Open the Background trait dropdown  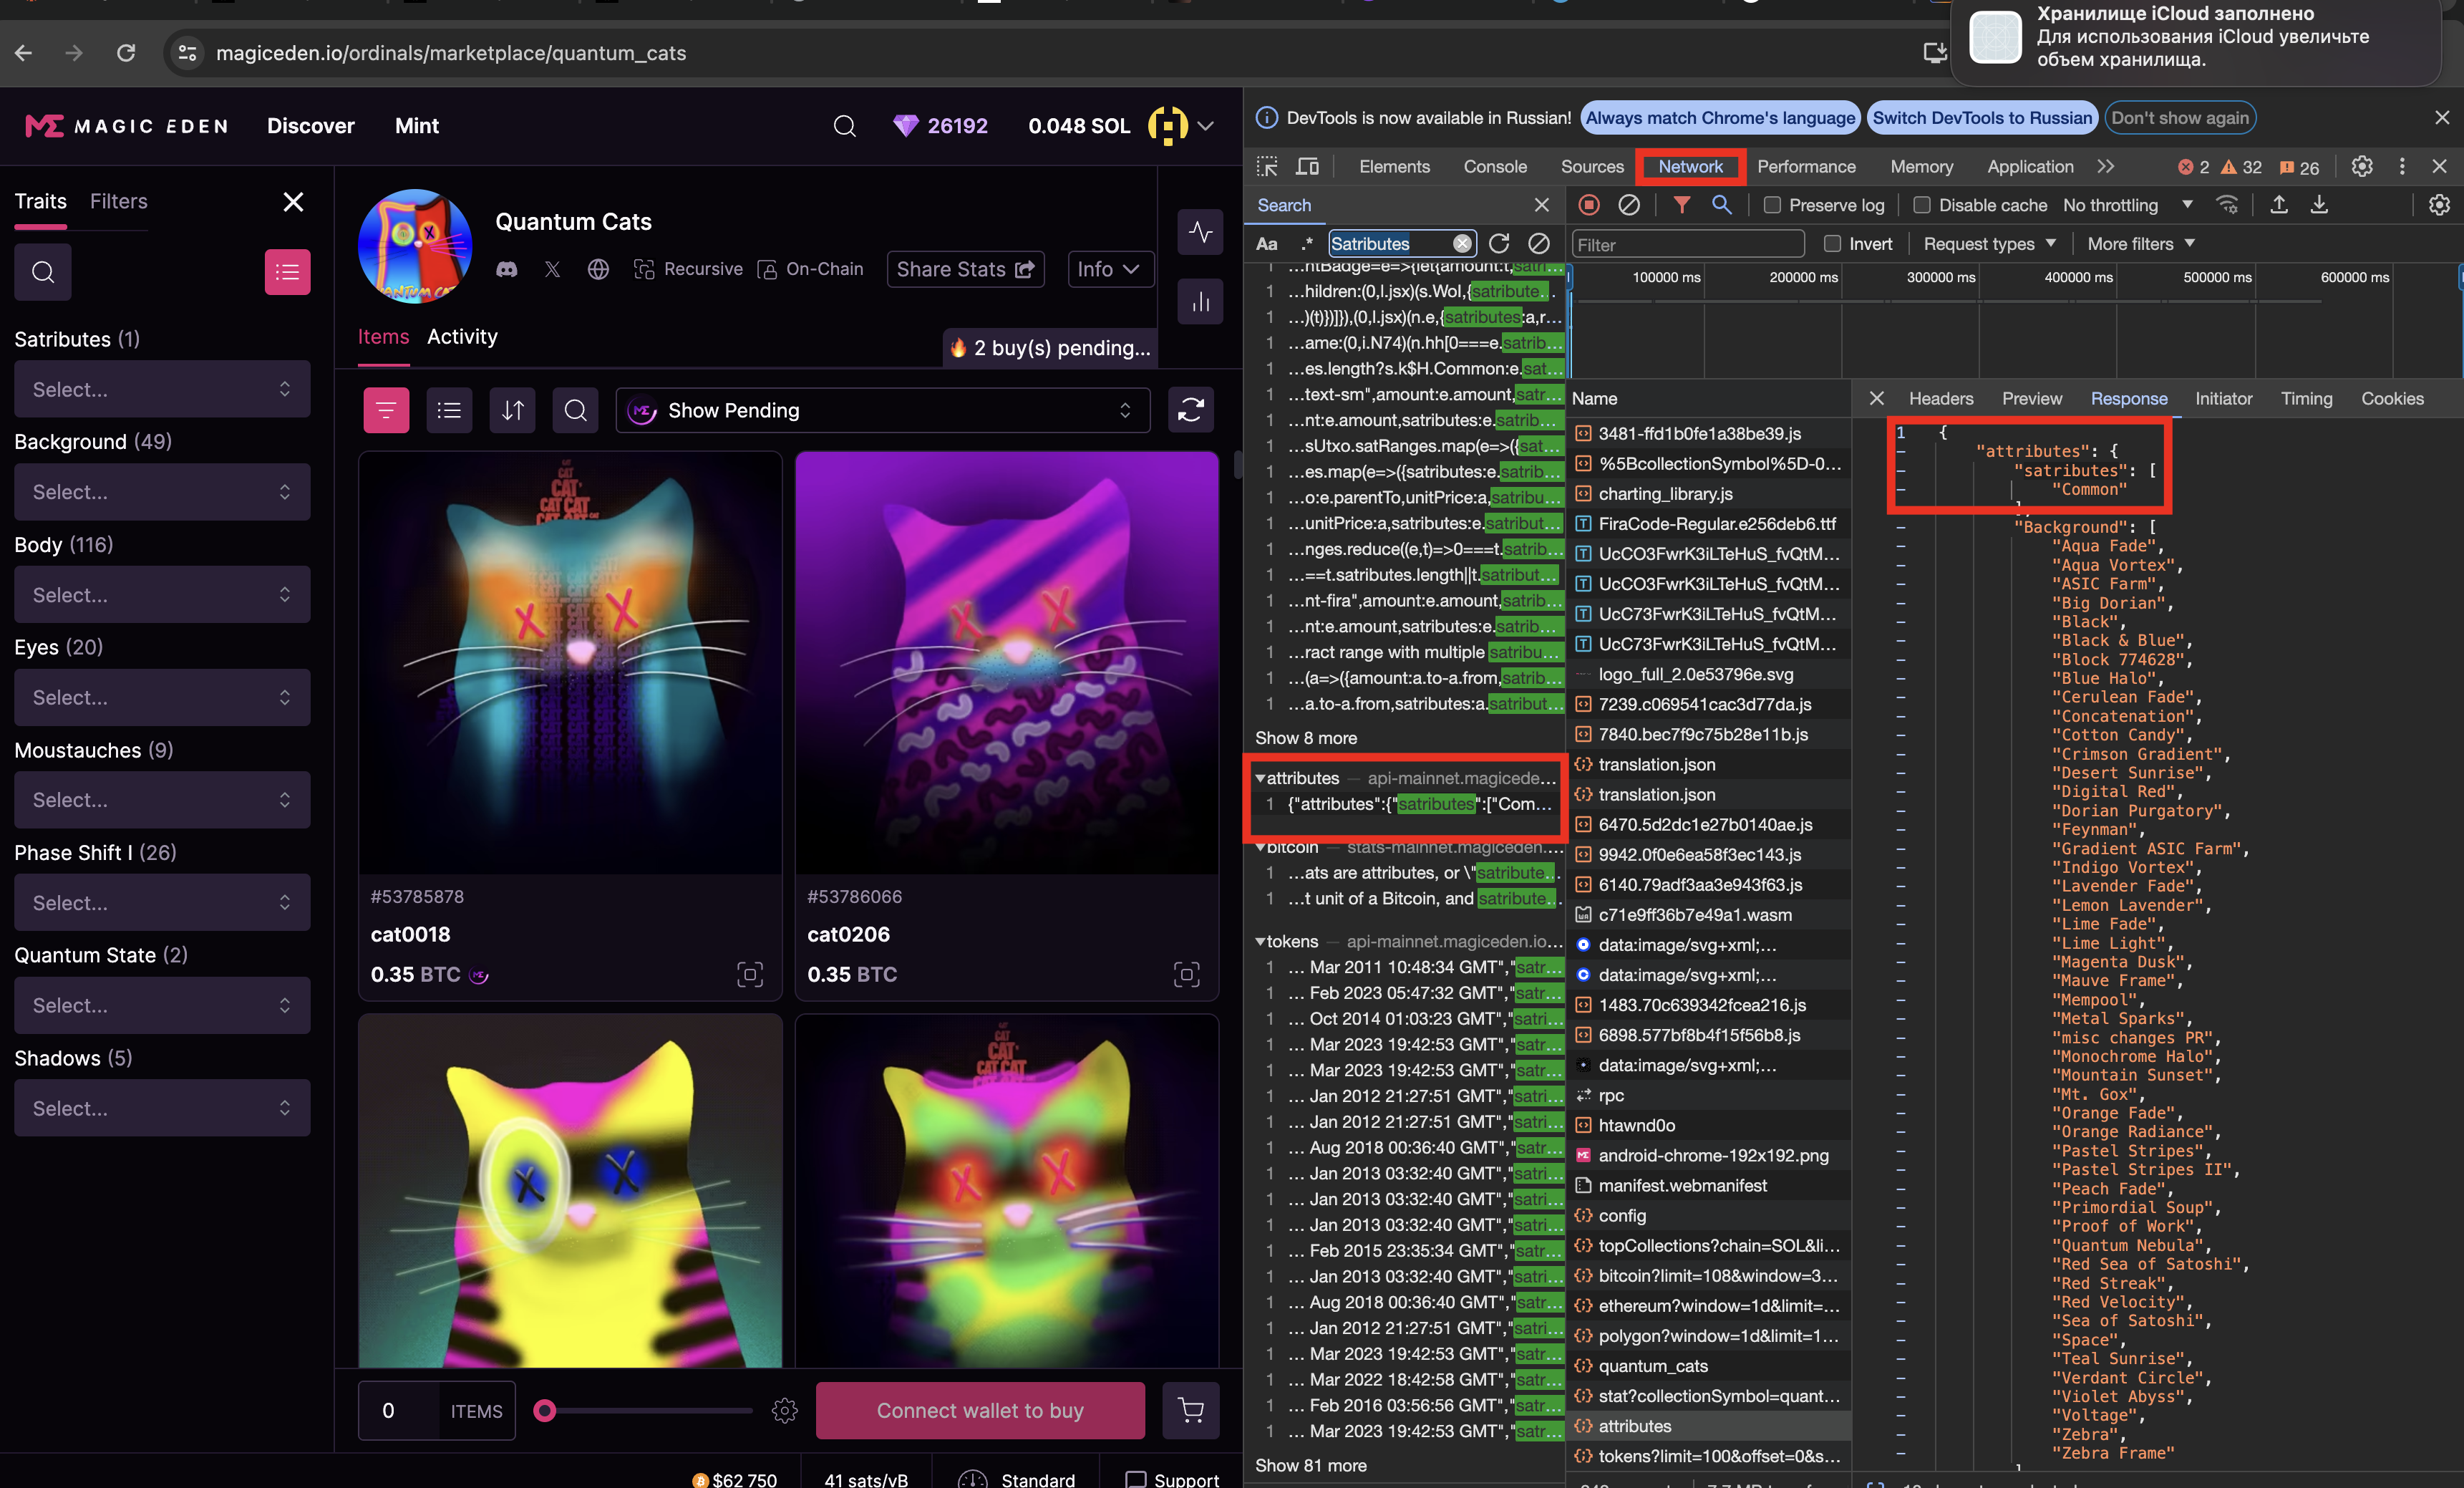pyautogui.click(x=162, y=492)
